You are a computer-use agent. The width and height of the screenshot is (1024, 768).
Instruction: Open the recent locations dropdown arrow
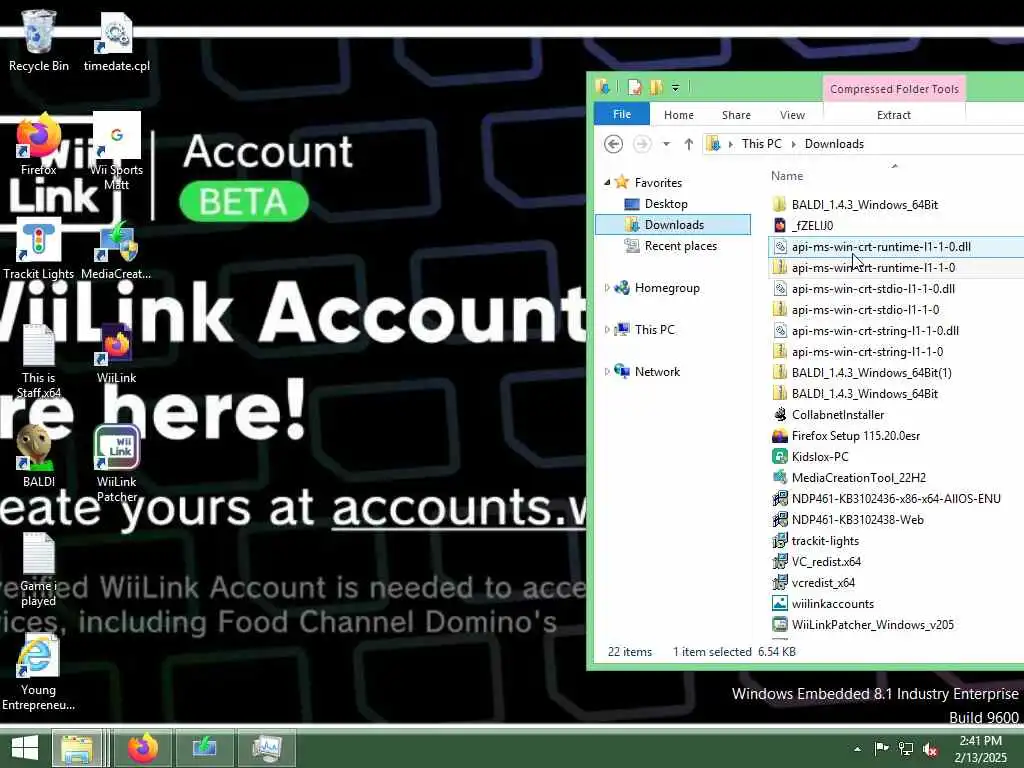click(x=666, y=144)
